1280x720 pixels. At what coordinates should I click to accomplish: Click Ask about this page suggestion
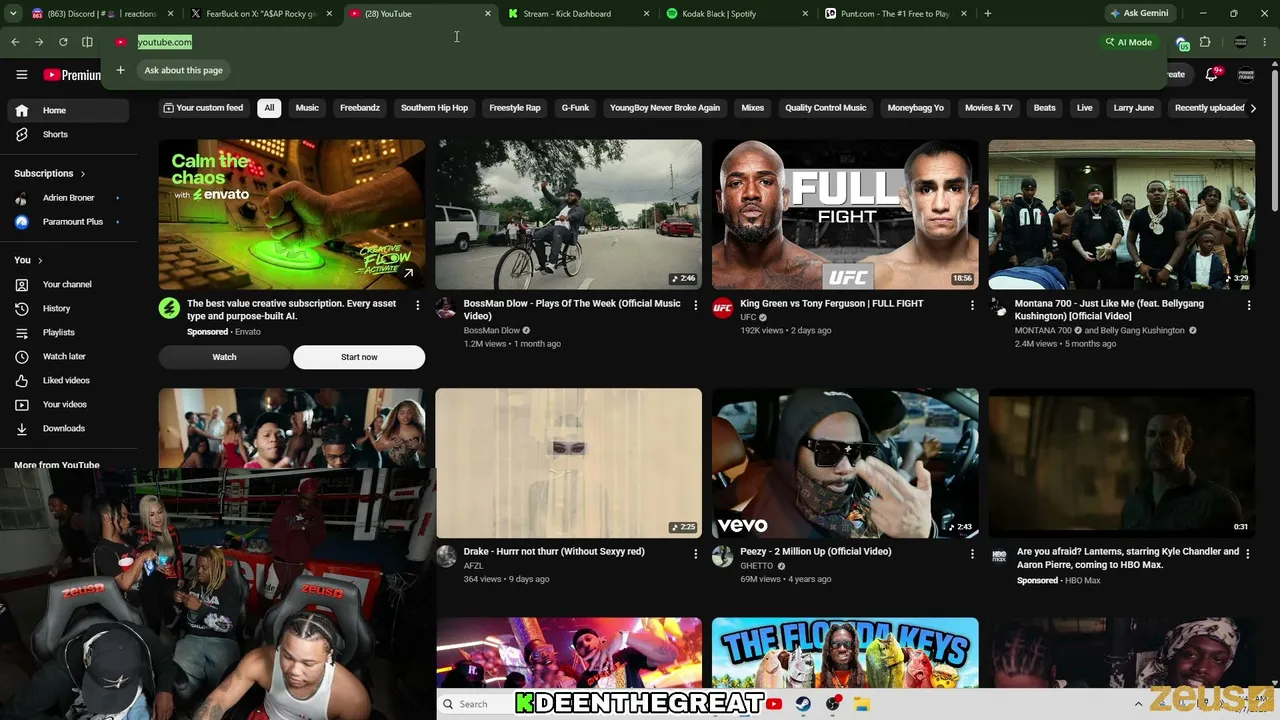click(x=183, y=70)
